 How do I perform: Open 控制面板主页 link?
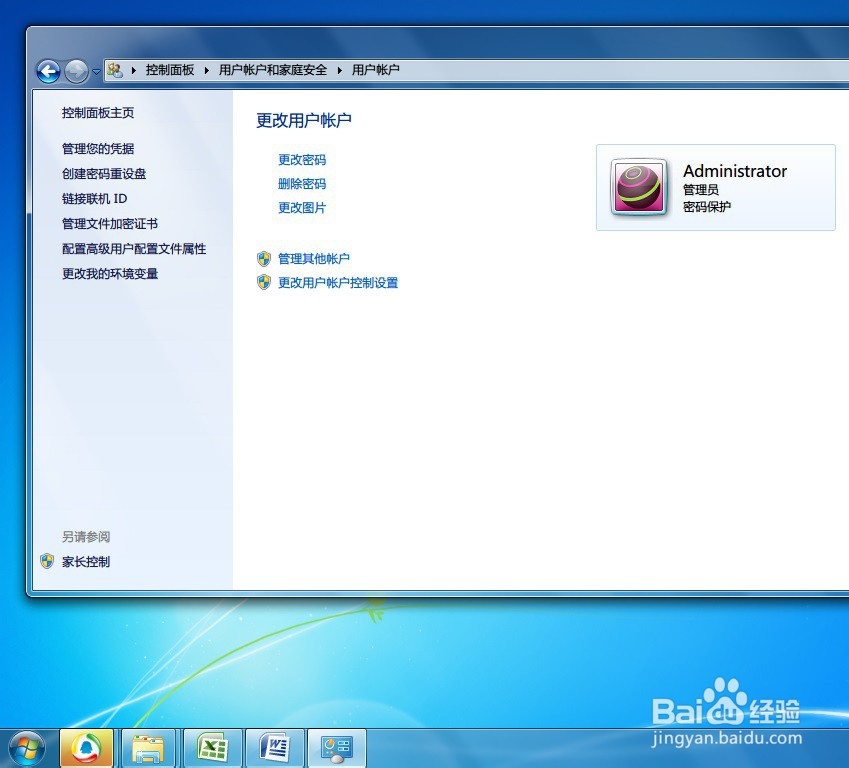(x=98, y=113)
